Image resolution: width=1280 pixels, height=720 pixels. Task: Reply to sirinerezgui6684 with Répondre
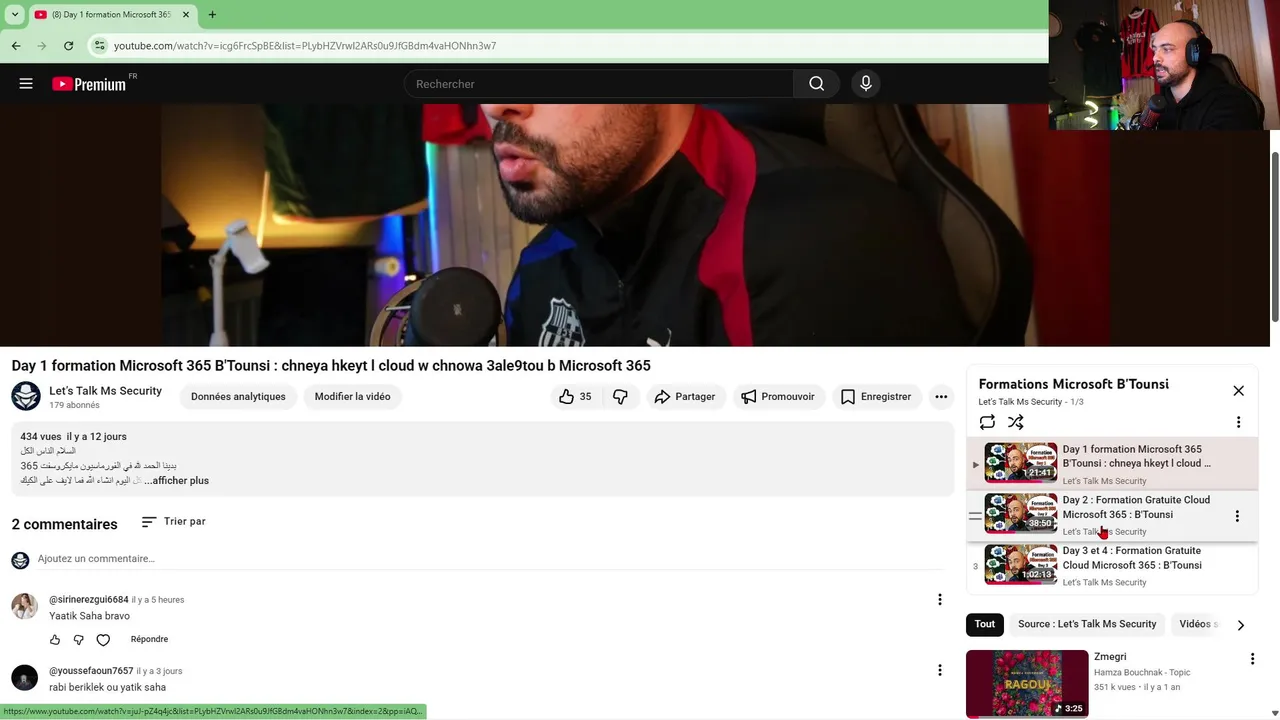pos(149,640)
